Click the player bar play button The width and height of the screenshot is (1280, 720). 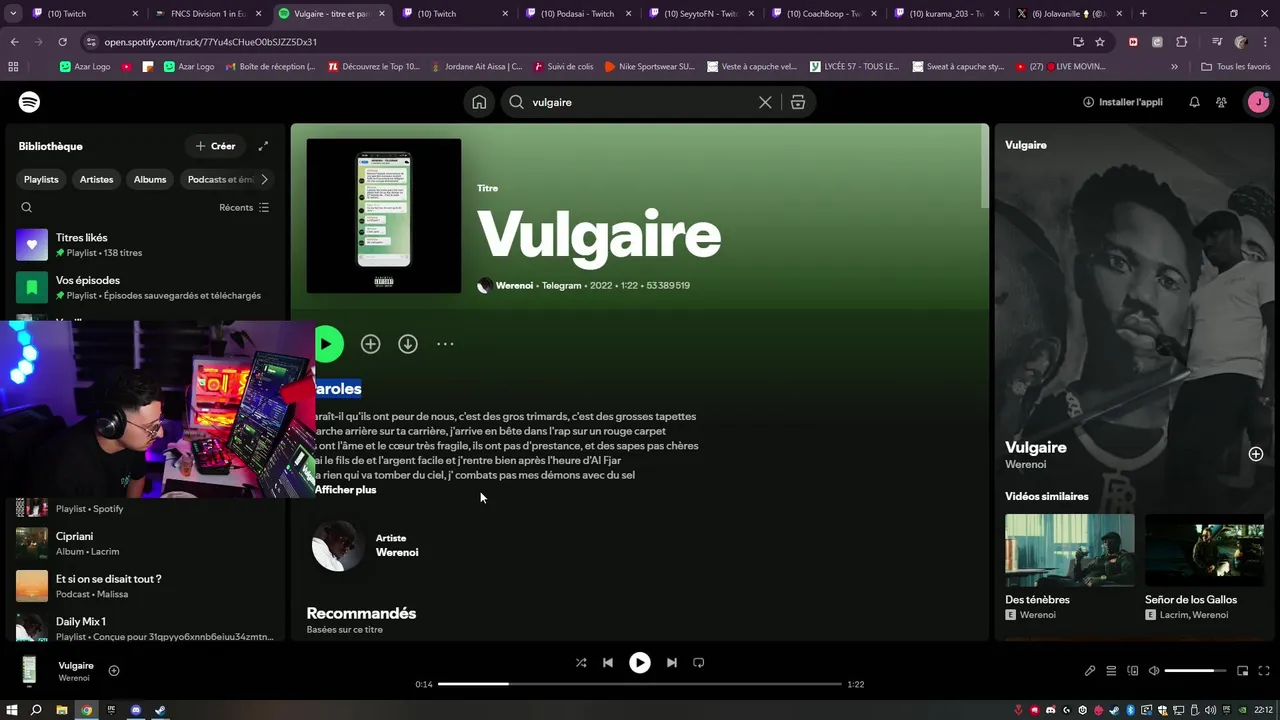(640, 662)
